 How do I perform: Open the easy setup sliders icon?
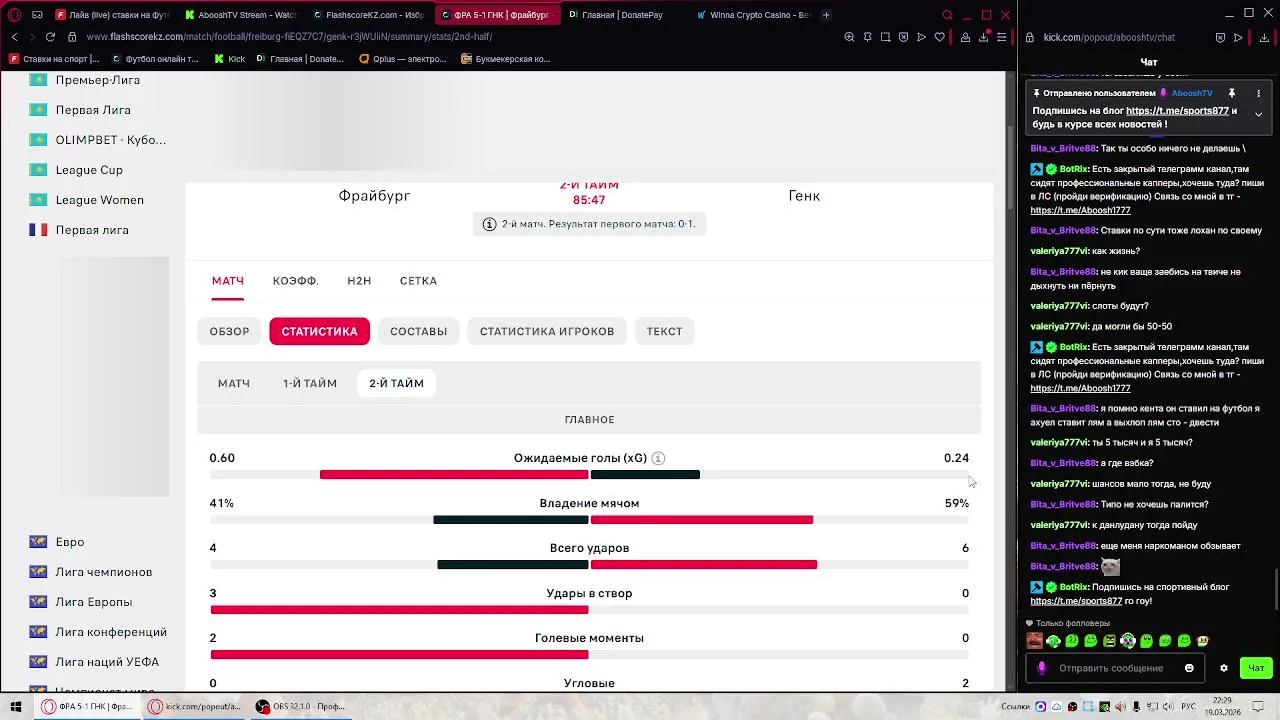pos(1001,37)
